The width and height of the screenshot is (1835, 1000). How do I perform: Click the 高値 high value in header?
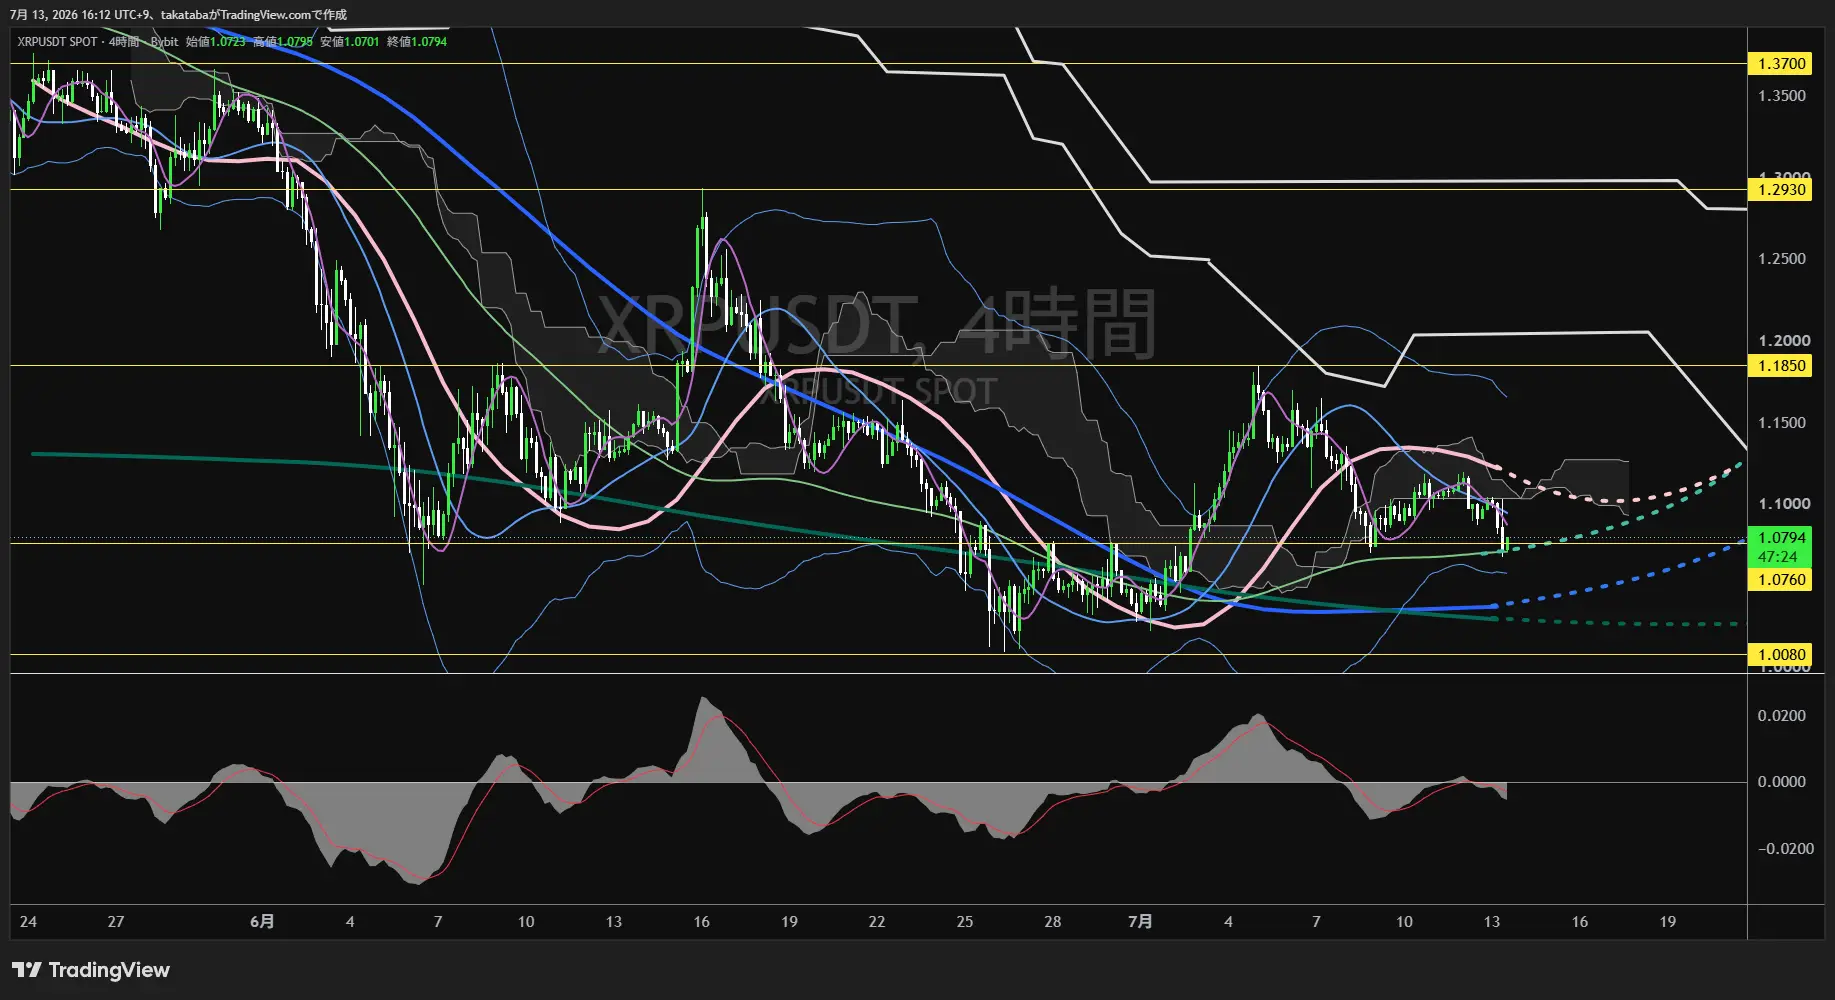coord(283,42)
